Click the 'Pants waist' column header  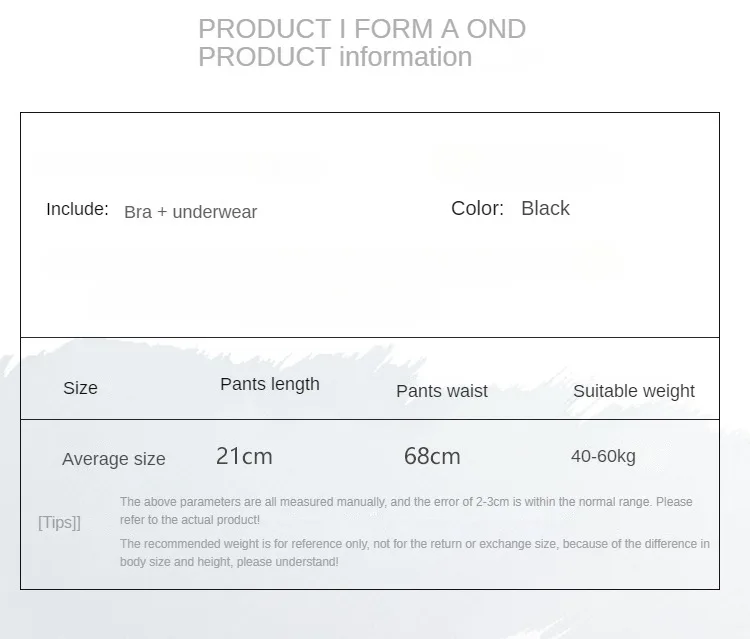pos(441,391)
